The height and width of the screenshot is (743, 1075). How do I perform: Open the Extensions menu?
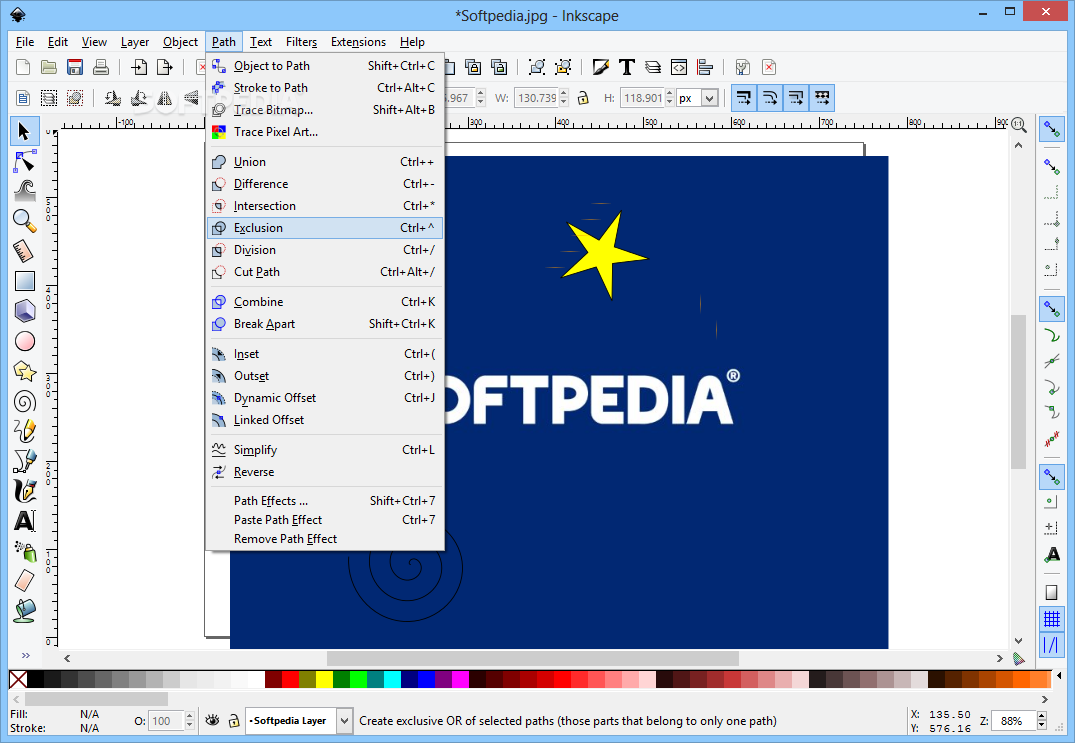(359, 42)
